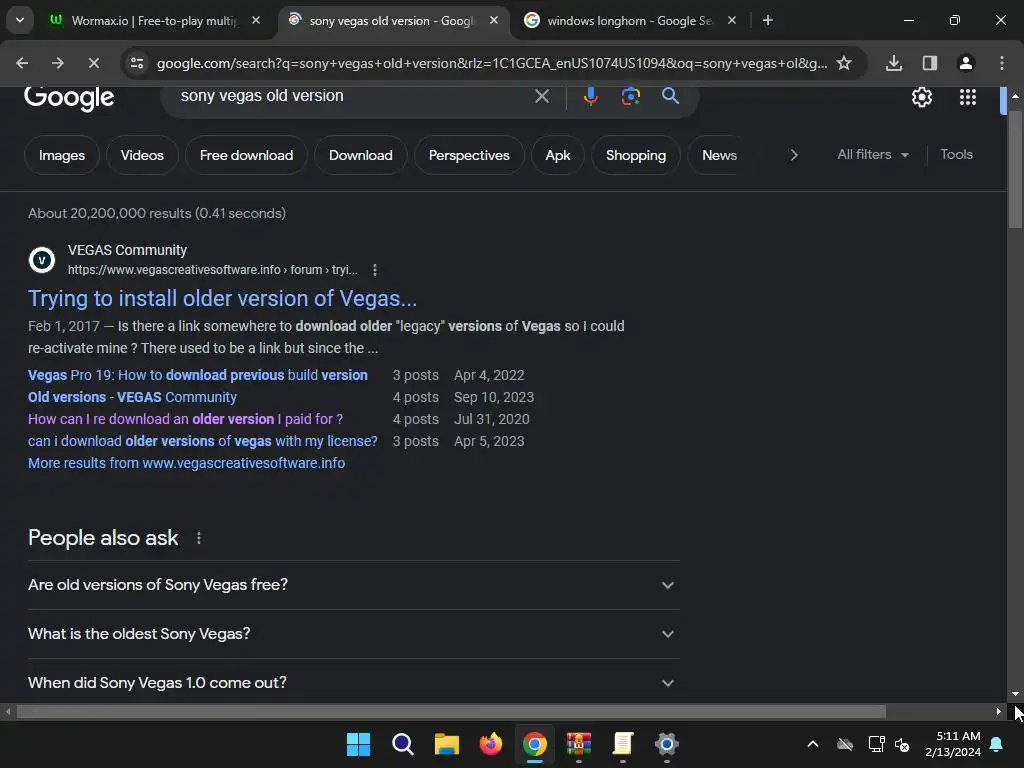Open Settings app in taskbar
The image size is (1024, 768).
pos(667,744)
